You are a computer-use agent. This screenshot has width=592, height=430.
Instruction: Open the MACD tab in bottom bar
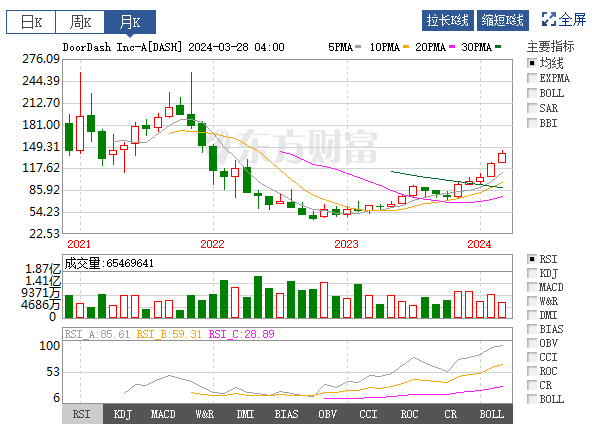click(x=163, y=414)
